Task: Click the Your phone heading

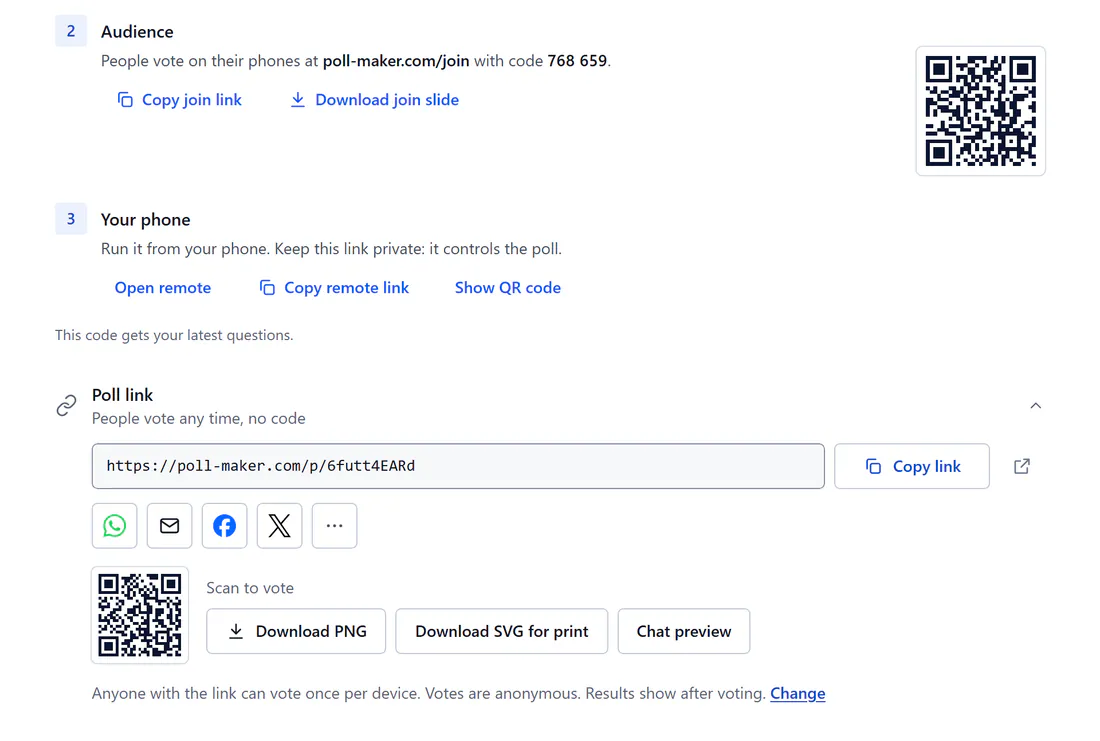Action: click(x=145, y=220)
